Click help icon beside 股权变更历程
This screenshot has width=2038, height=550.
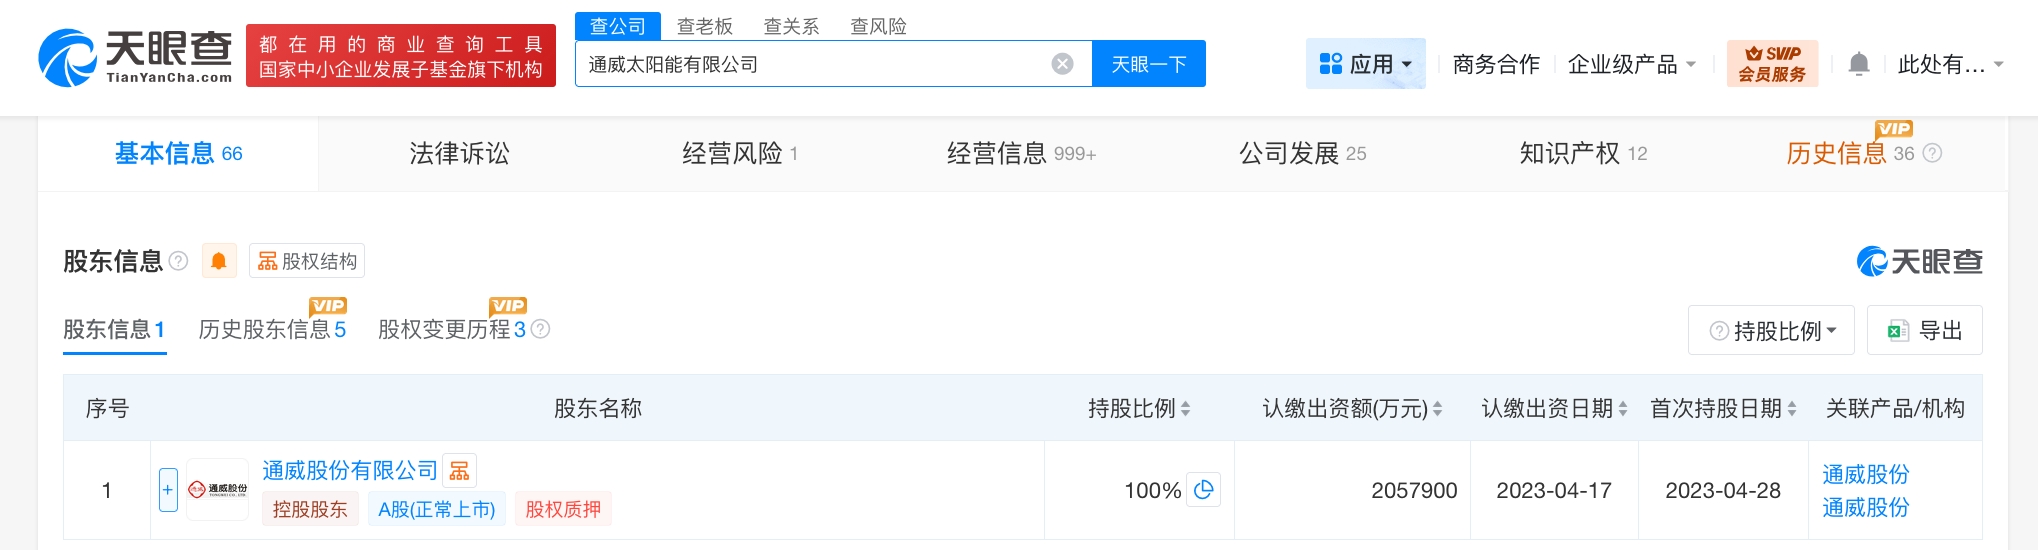click(540, 329)
